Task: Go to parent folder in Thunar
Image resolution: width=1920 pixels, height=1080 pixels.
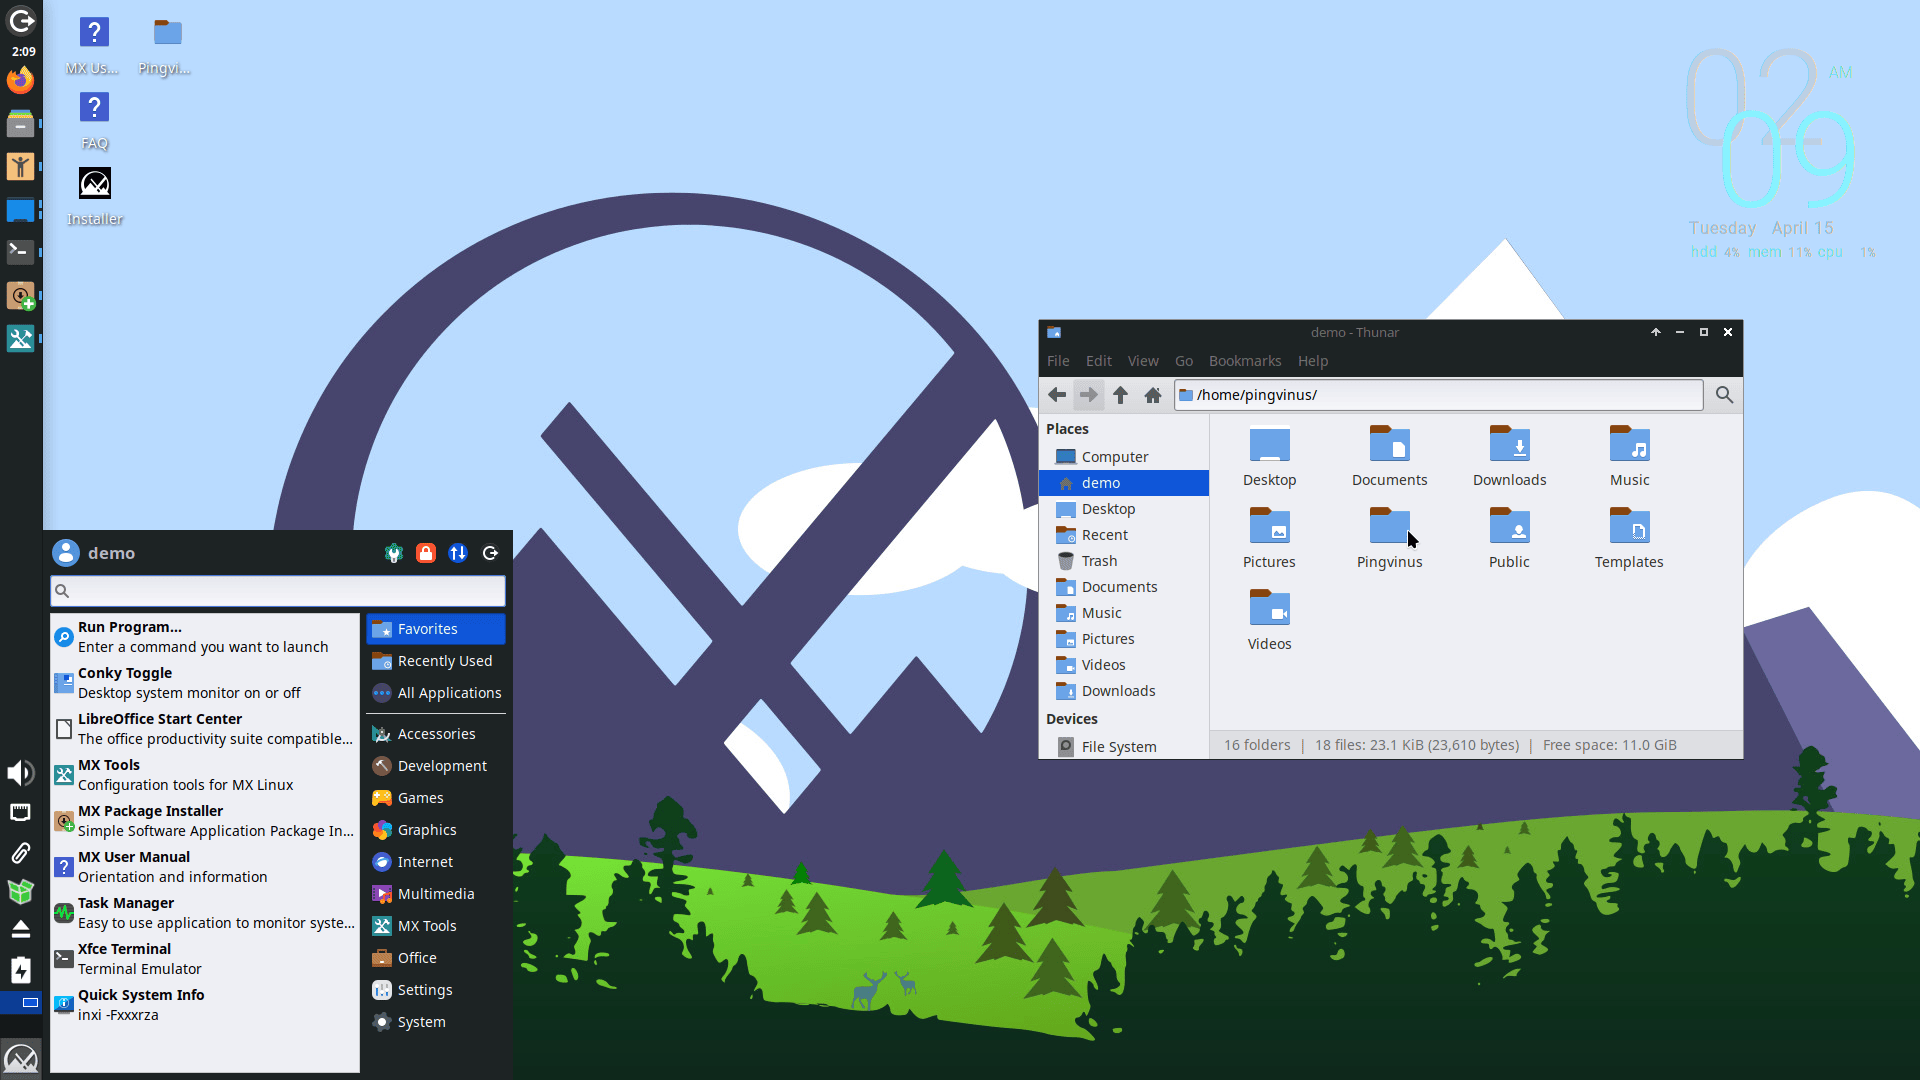Action: [x=1121, y=395]
